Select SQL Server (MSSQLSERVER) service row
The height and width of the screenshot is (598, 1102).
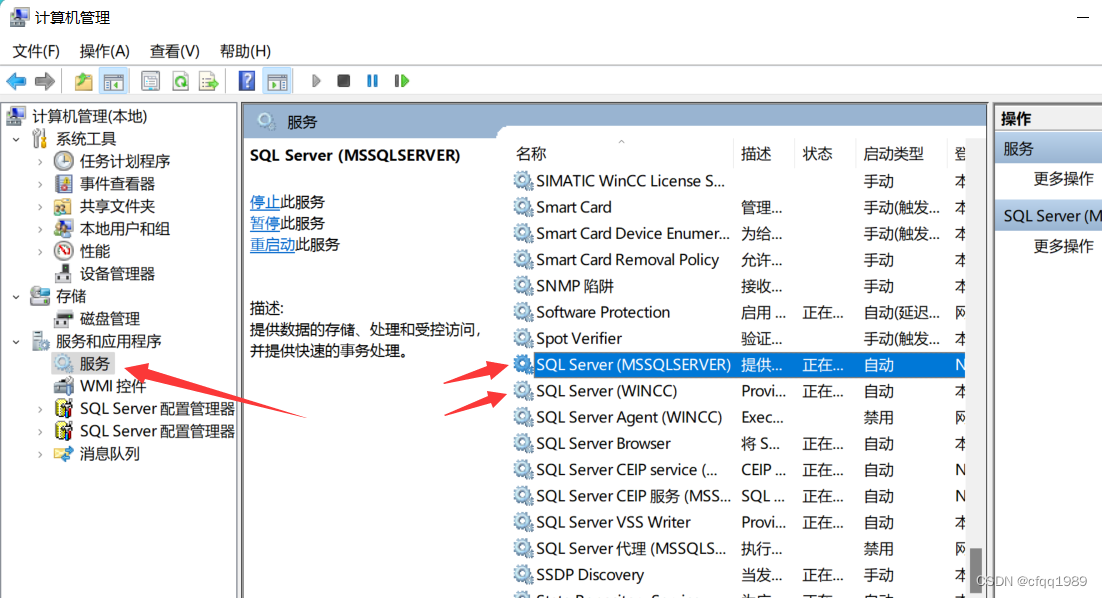tap(738, 365)
